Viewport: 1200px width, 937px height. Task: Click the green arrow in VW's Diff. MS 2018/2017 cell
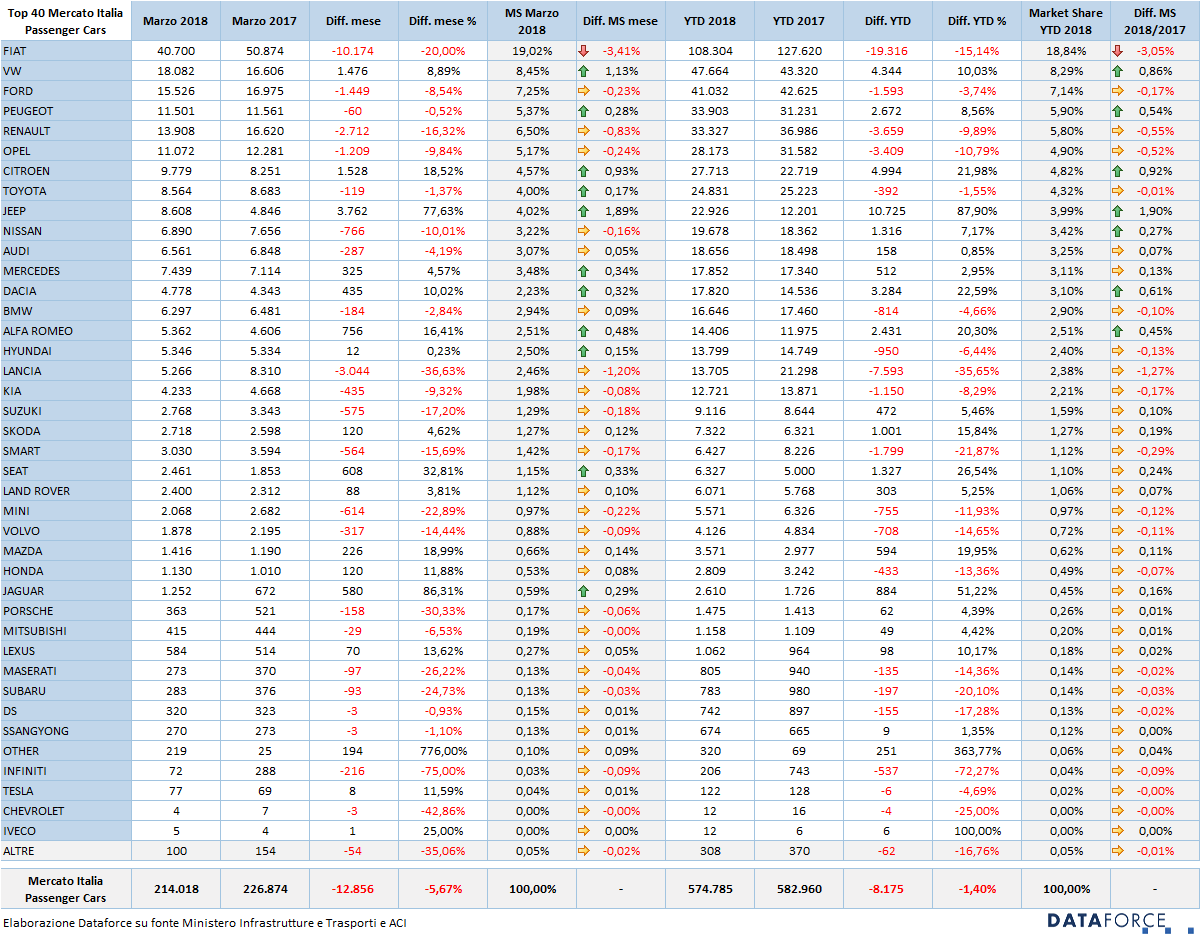click(x=1118, y=71)
